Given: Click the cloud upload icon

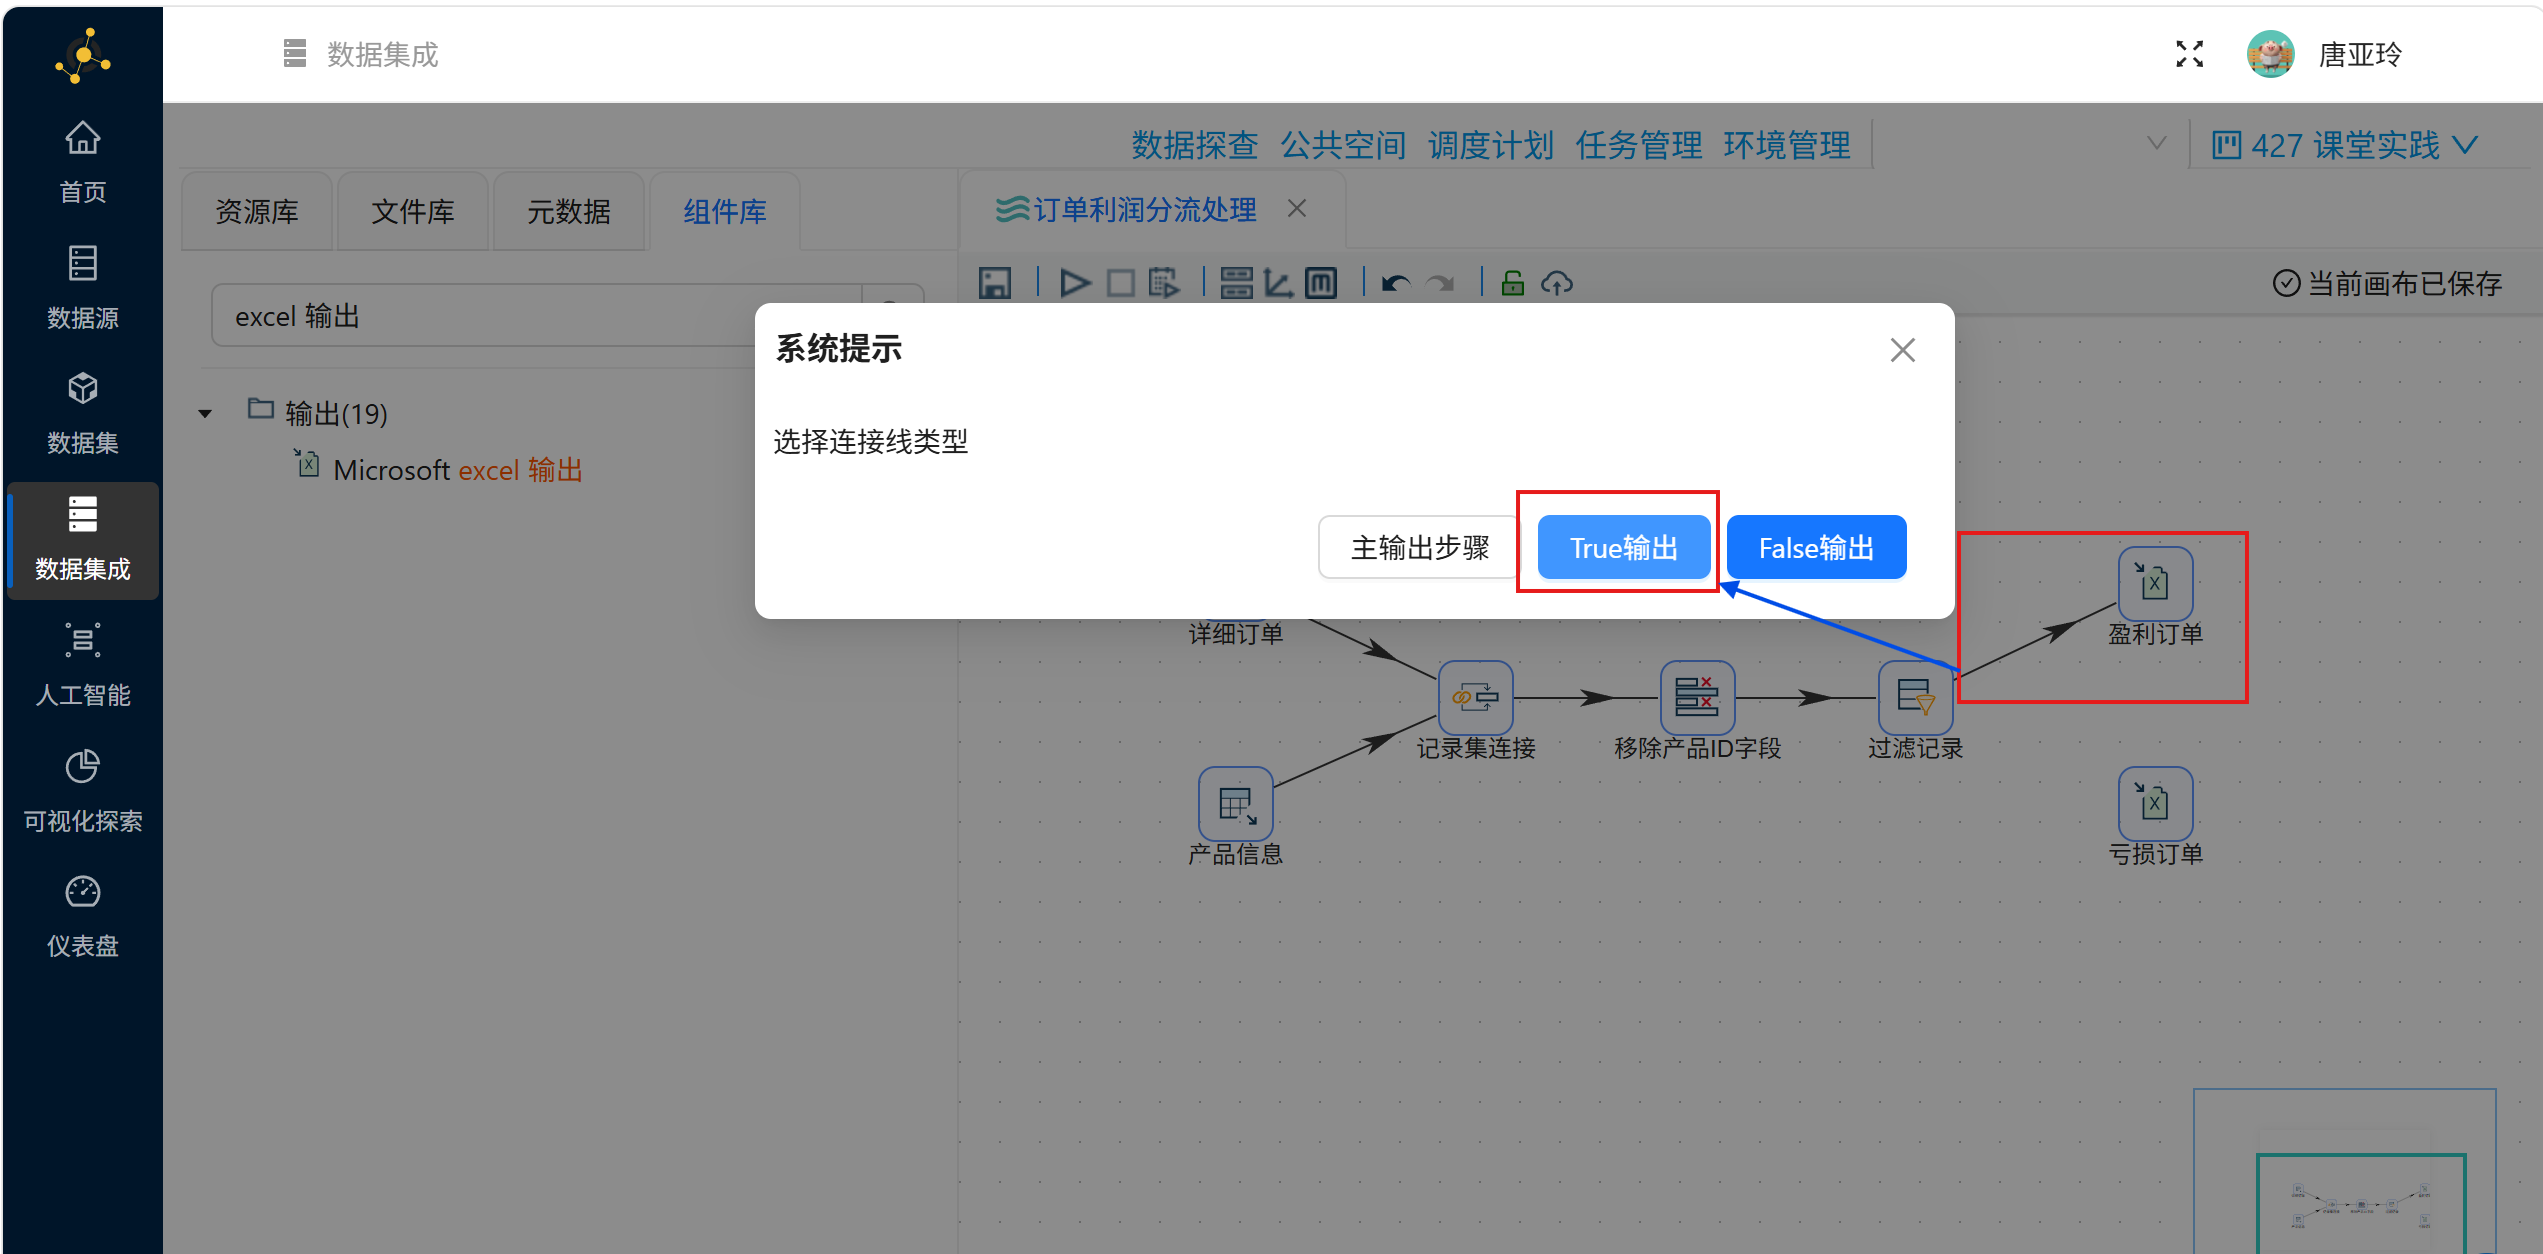Looking at the screenshot, I should point(1556,284).
